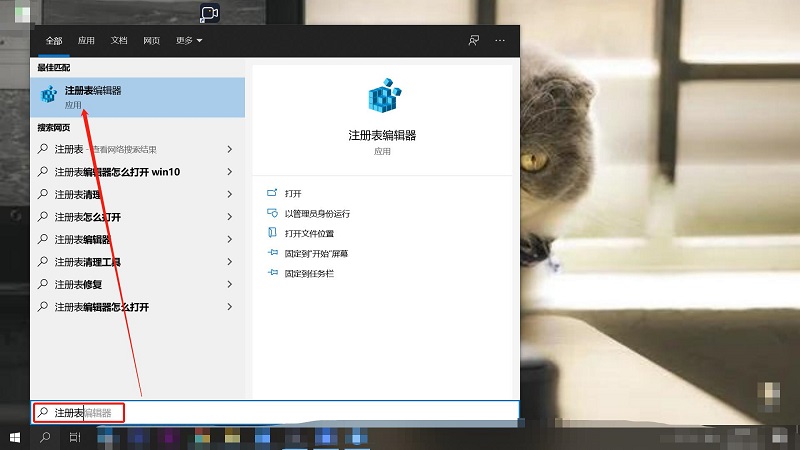Click the camera icon at top of screen
The height and width of the screenshot is (450, 800).
[x=209, y=13]
